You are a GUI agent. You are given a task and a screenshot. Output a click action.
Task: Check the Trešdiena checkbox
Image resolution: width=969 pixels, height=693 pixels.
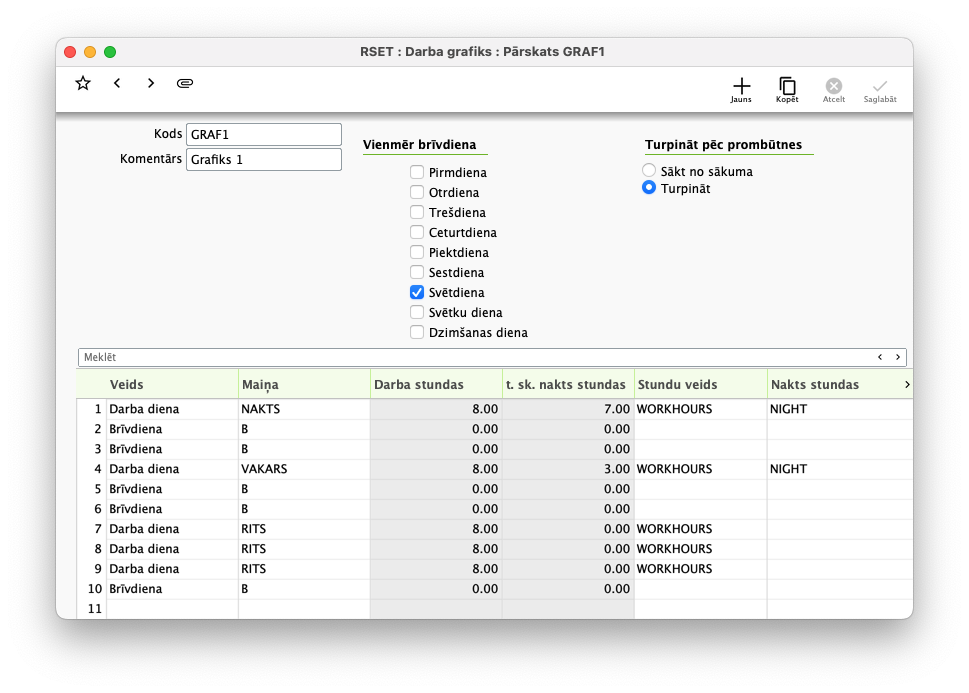pyautogui.click(x=417, y=212)
